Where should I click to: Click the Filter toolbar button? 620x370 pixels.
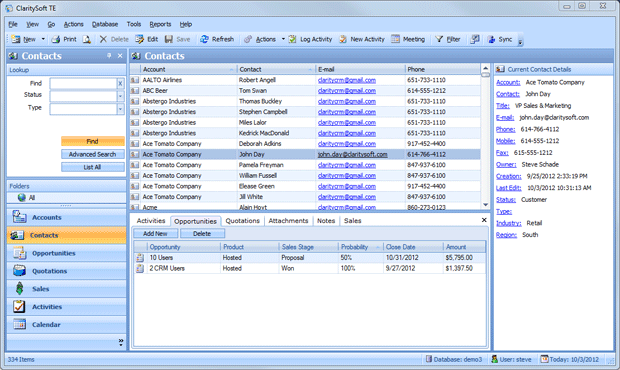tap(448, 39)
